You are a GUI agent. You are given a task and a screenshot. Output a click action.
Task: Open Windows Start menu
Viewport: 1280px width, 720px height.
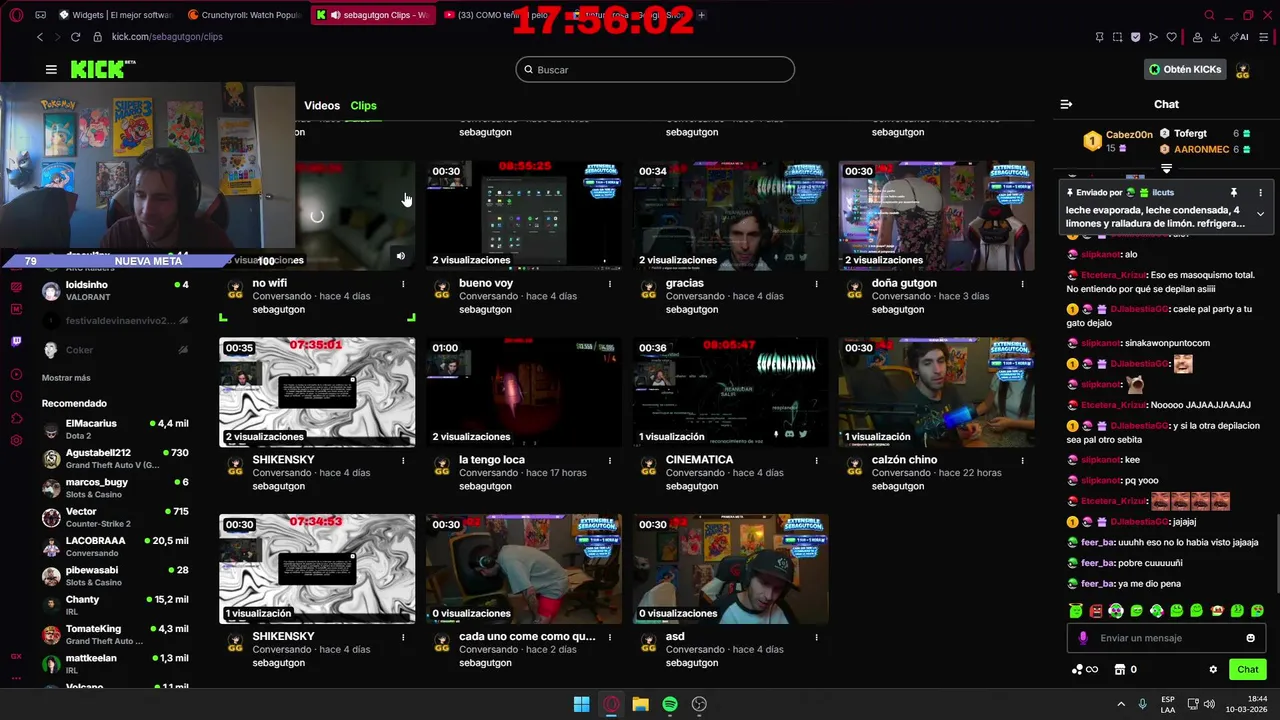click(x=581, y=704)
